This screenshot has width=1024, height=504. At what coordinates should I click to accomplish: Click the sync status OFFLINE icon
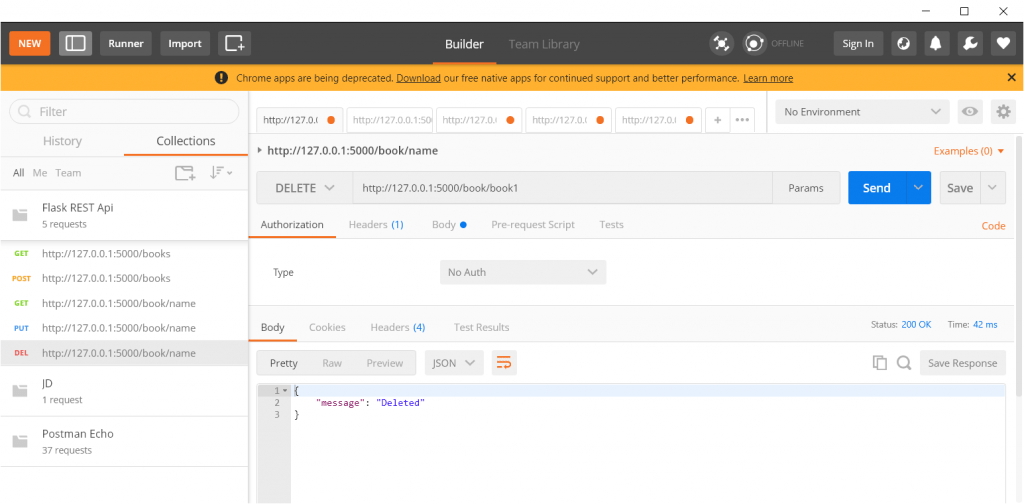click(x=754, y=44)
